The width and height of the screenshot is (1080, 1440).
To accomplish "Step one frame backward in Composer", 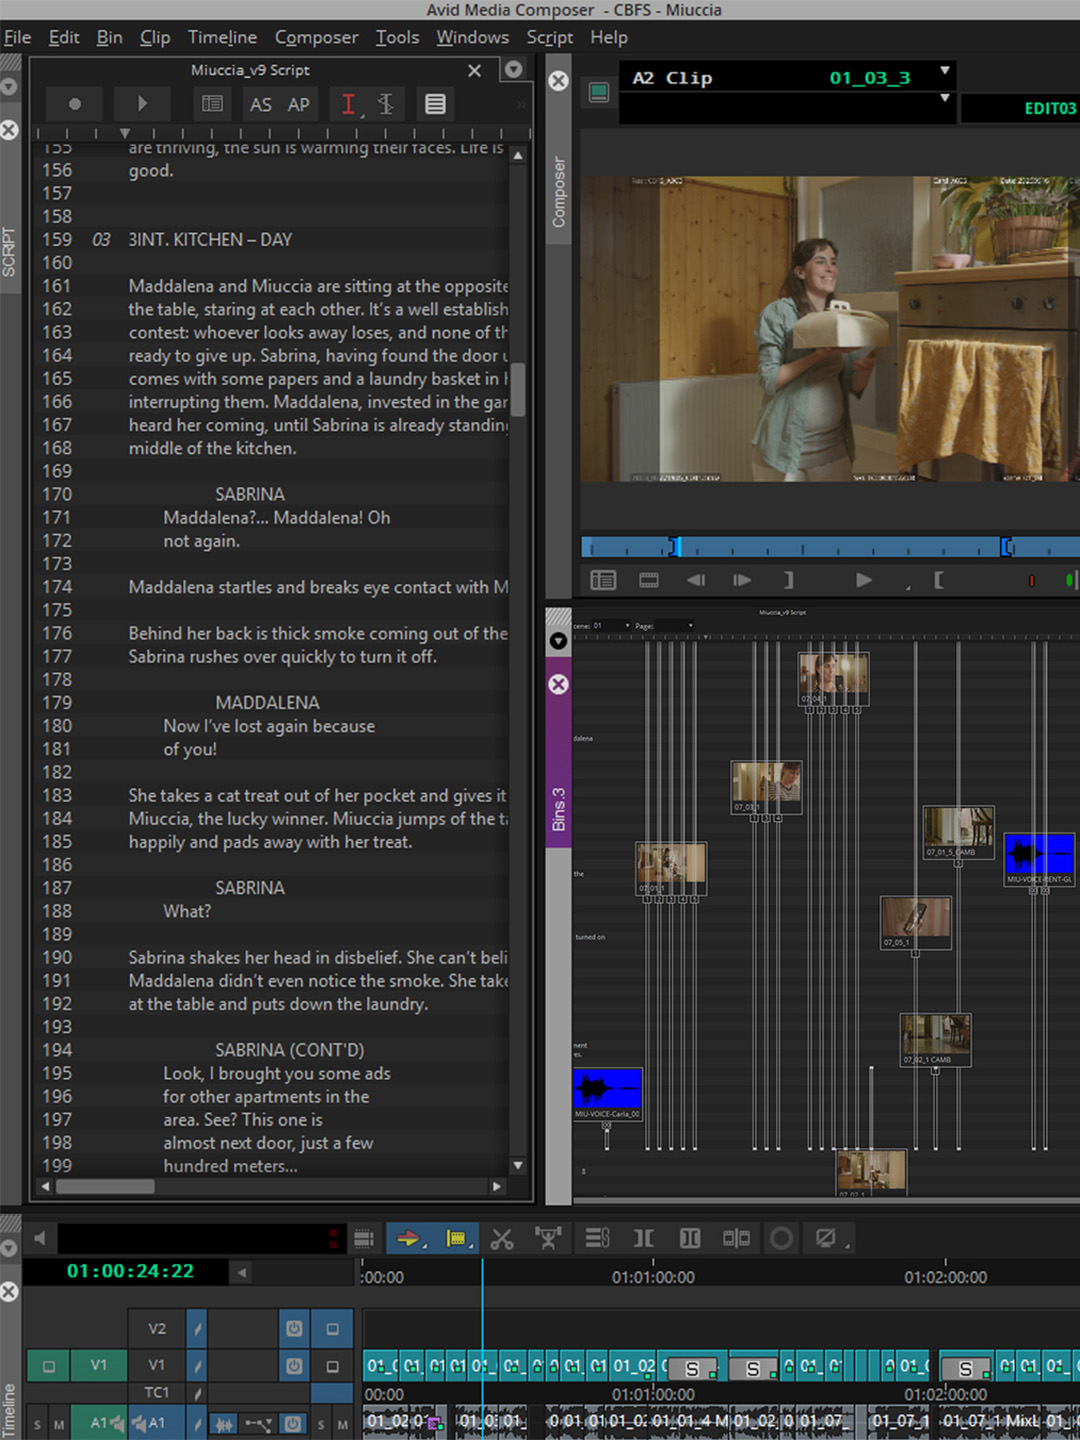I will click(696, 580).
